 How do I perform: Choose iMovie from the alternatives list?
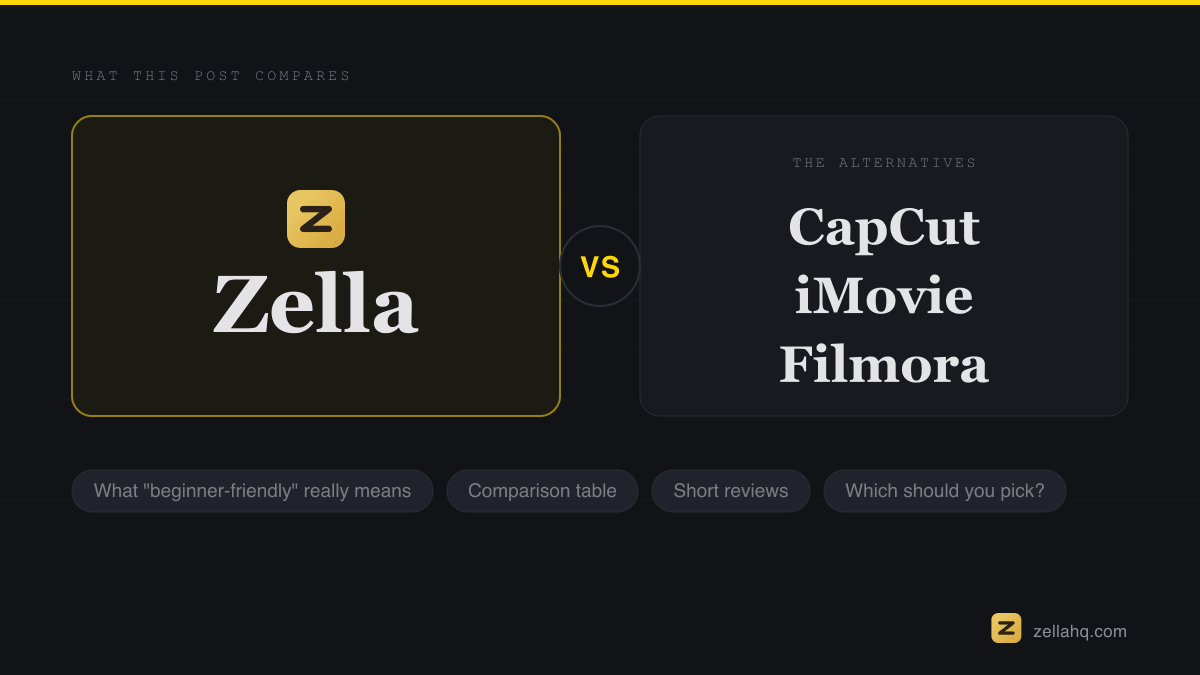pos(884,296)
